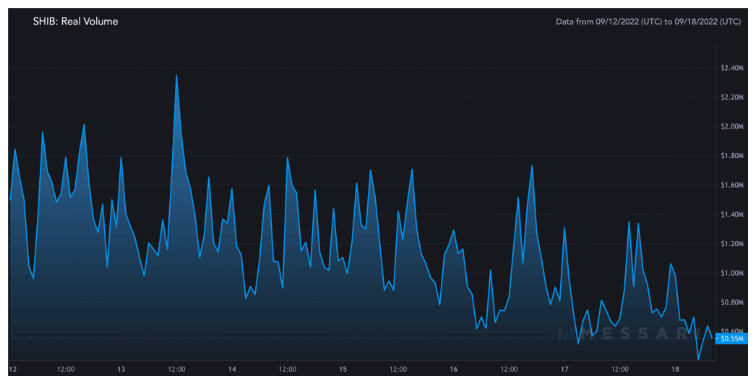Click the day 16 x-axis label
756x381 pixels.
(x=453, y=370)
